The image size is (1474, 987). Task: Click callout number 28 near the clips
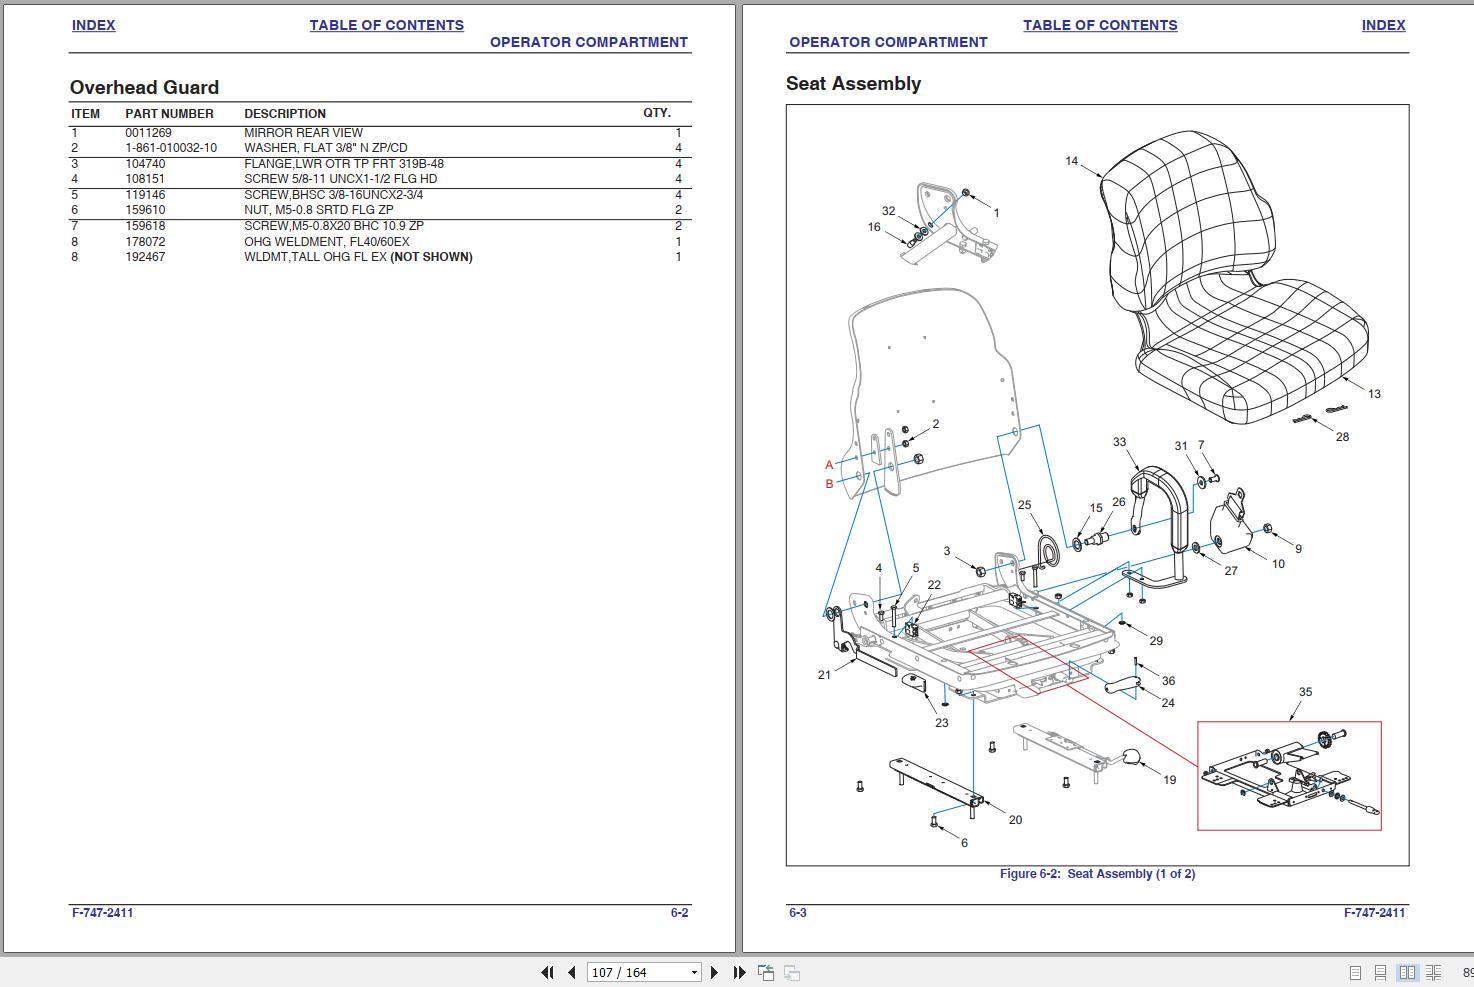[1342, 437]
